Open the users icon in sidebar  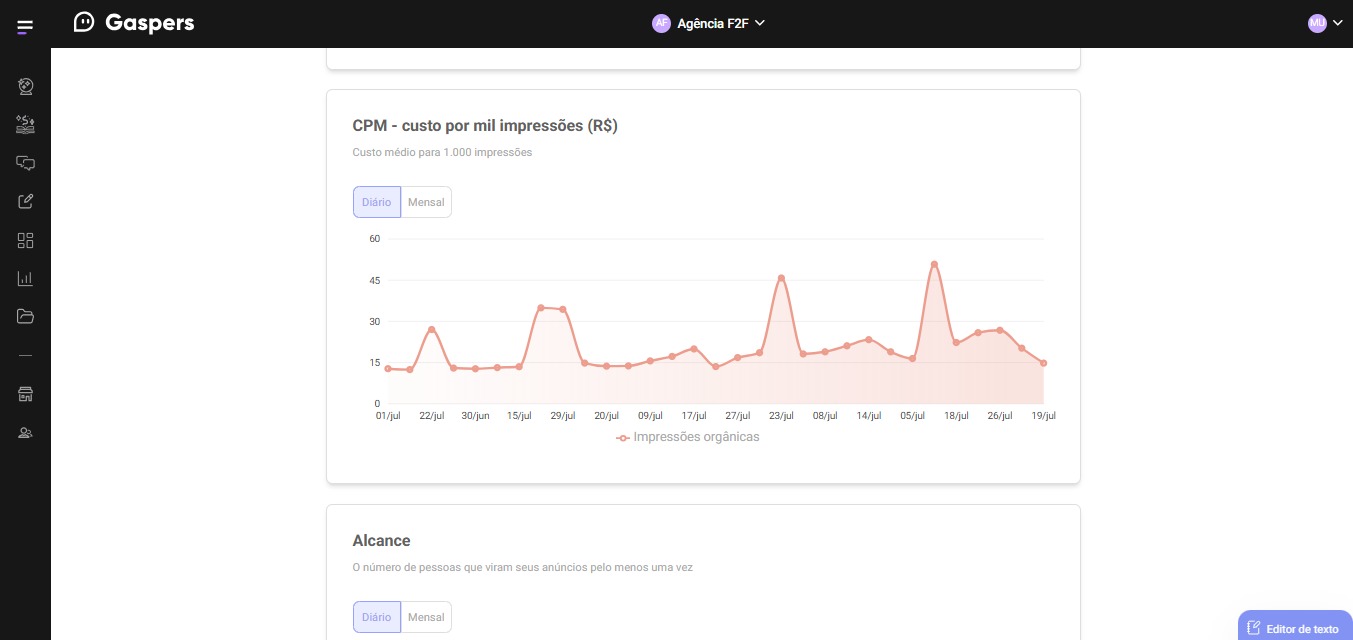tap(26, 433)
